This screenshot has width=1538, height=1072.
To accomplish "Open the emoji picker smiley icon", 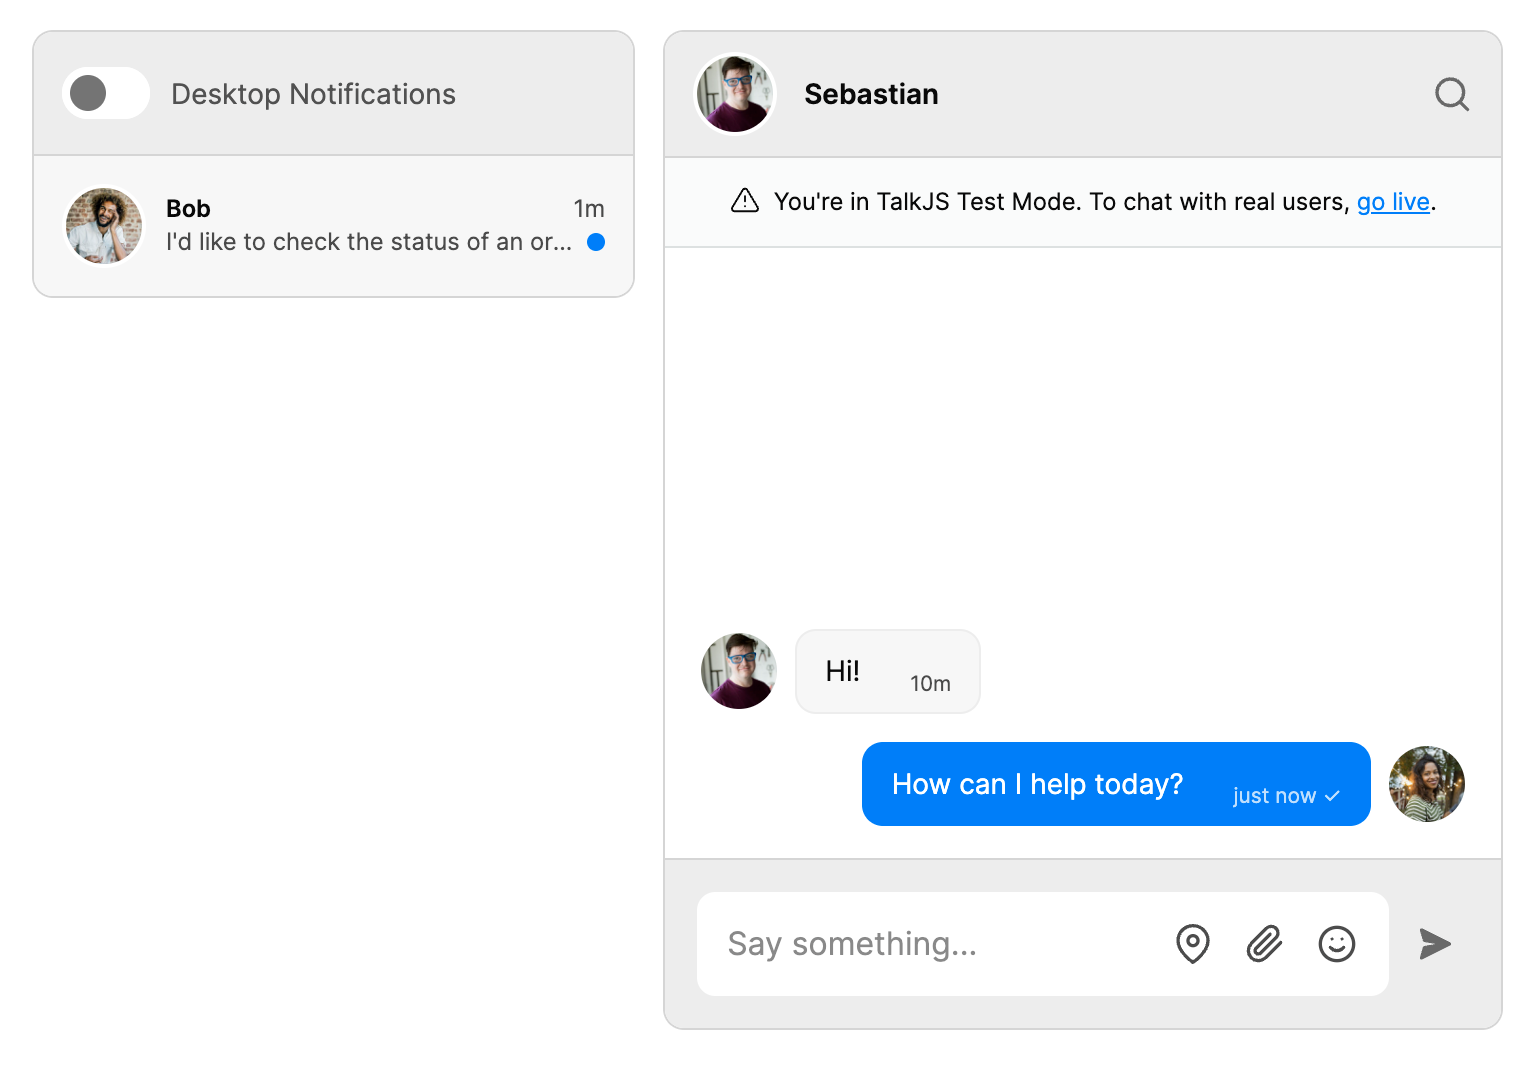I will pyautogui.click(x=1336, y=944).
